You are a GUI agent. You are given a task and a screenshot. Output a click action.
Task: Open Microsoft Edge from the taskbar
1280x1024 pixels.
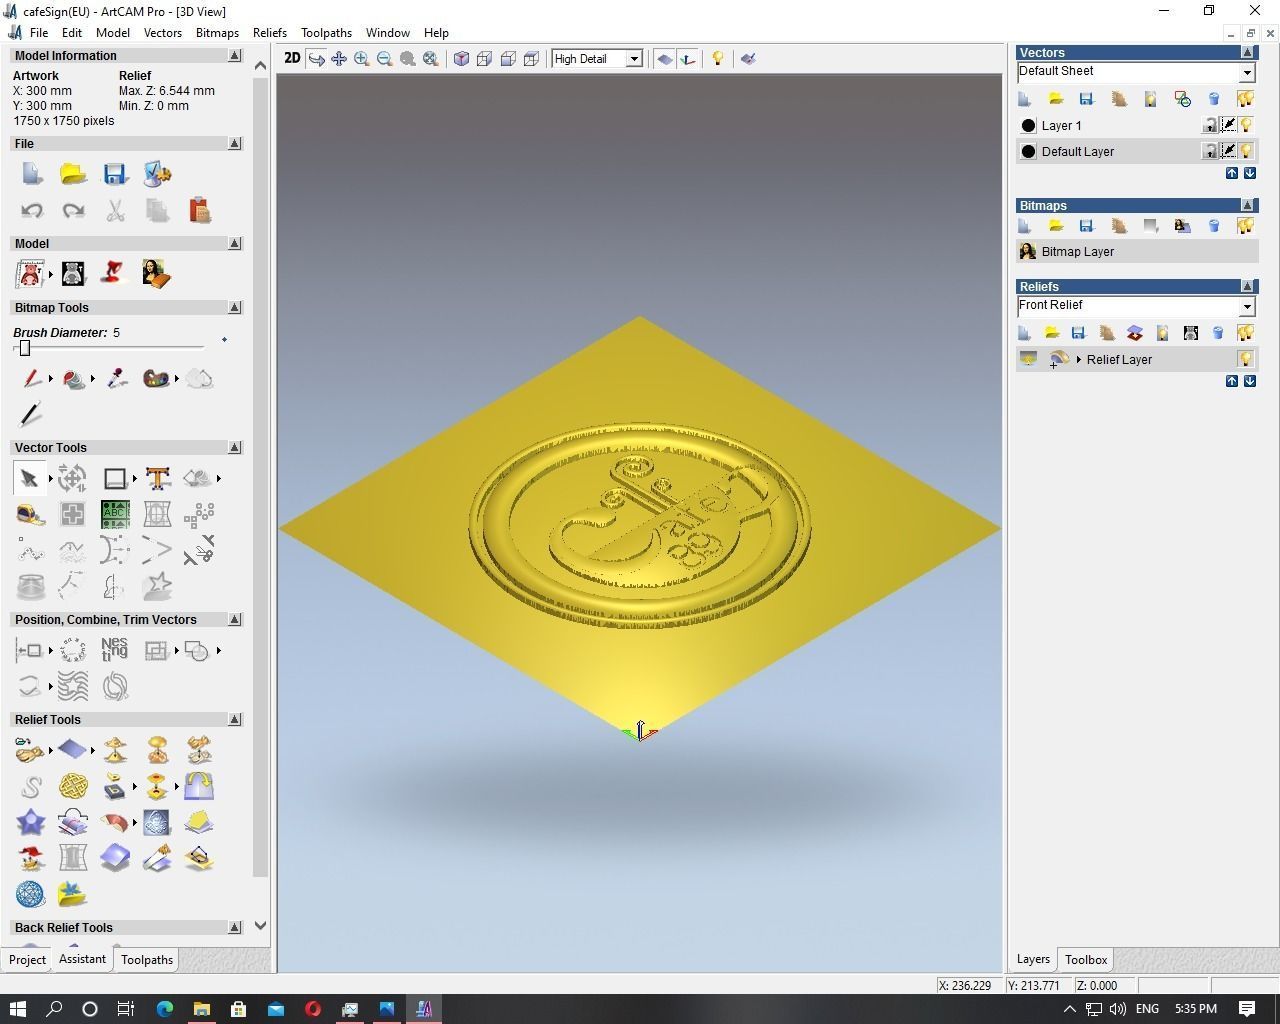coord(164,1008)
